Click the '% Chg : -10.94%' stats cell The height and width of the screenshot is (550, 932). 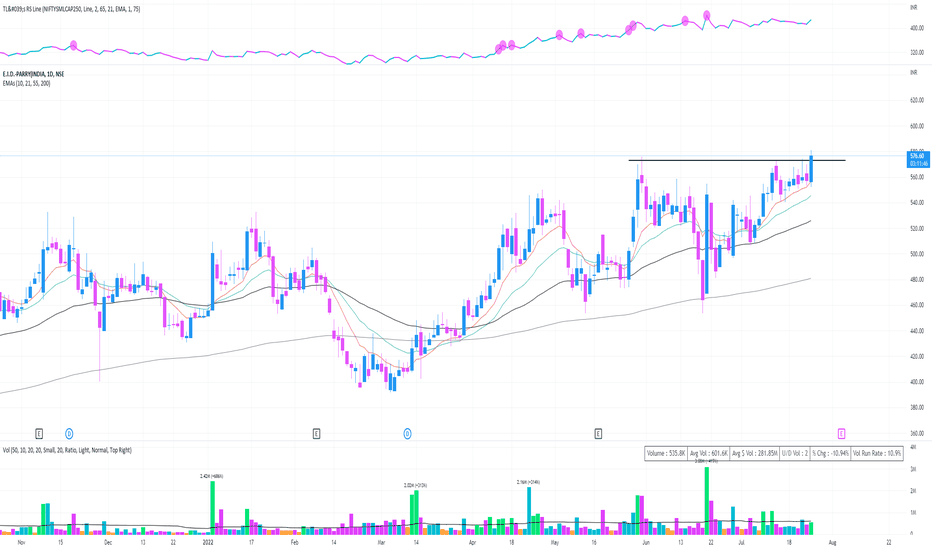(830, 453)
